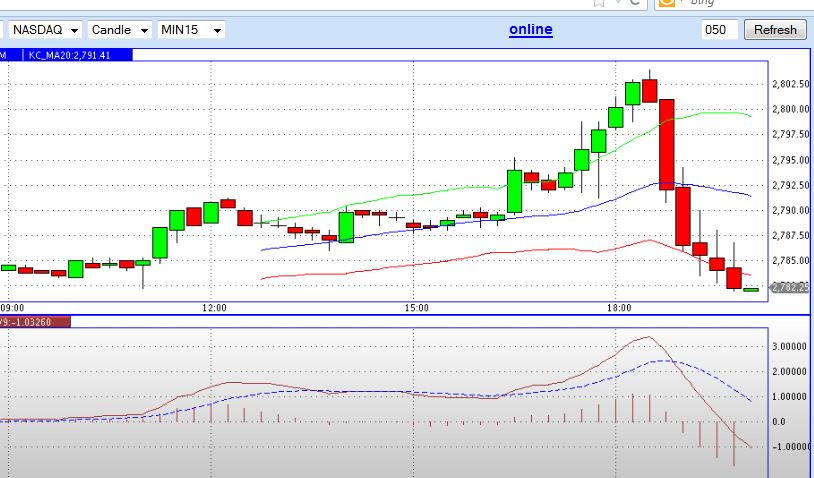The width and height of the screenshot is (814, 478).
Task: Open the MIN15 timeframe dropdown
Action: click(191, 30)
